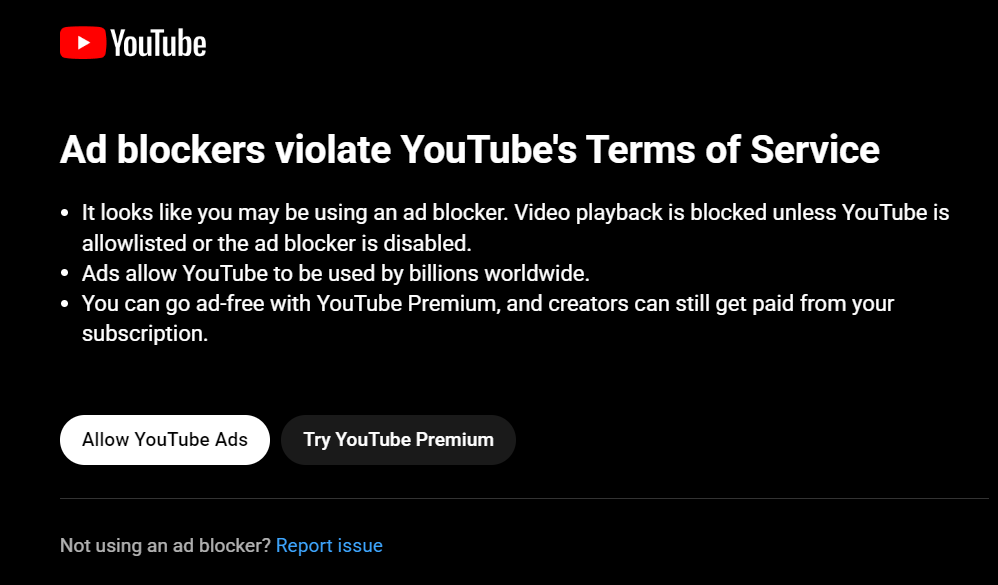
Task: Click the "allowlisted or the ad blocker" line
Action: coord(276,243)
